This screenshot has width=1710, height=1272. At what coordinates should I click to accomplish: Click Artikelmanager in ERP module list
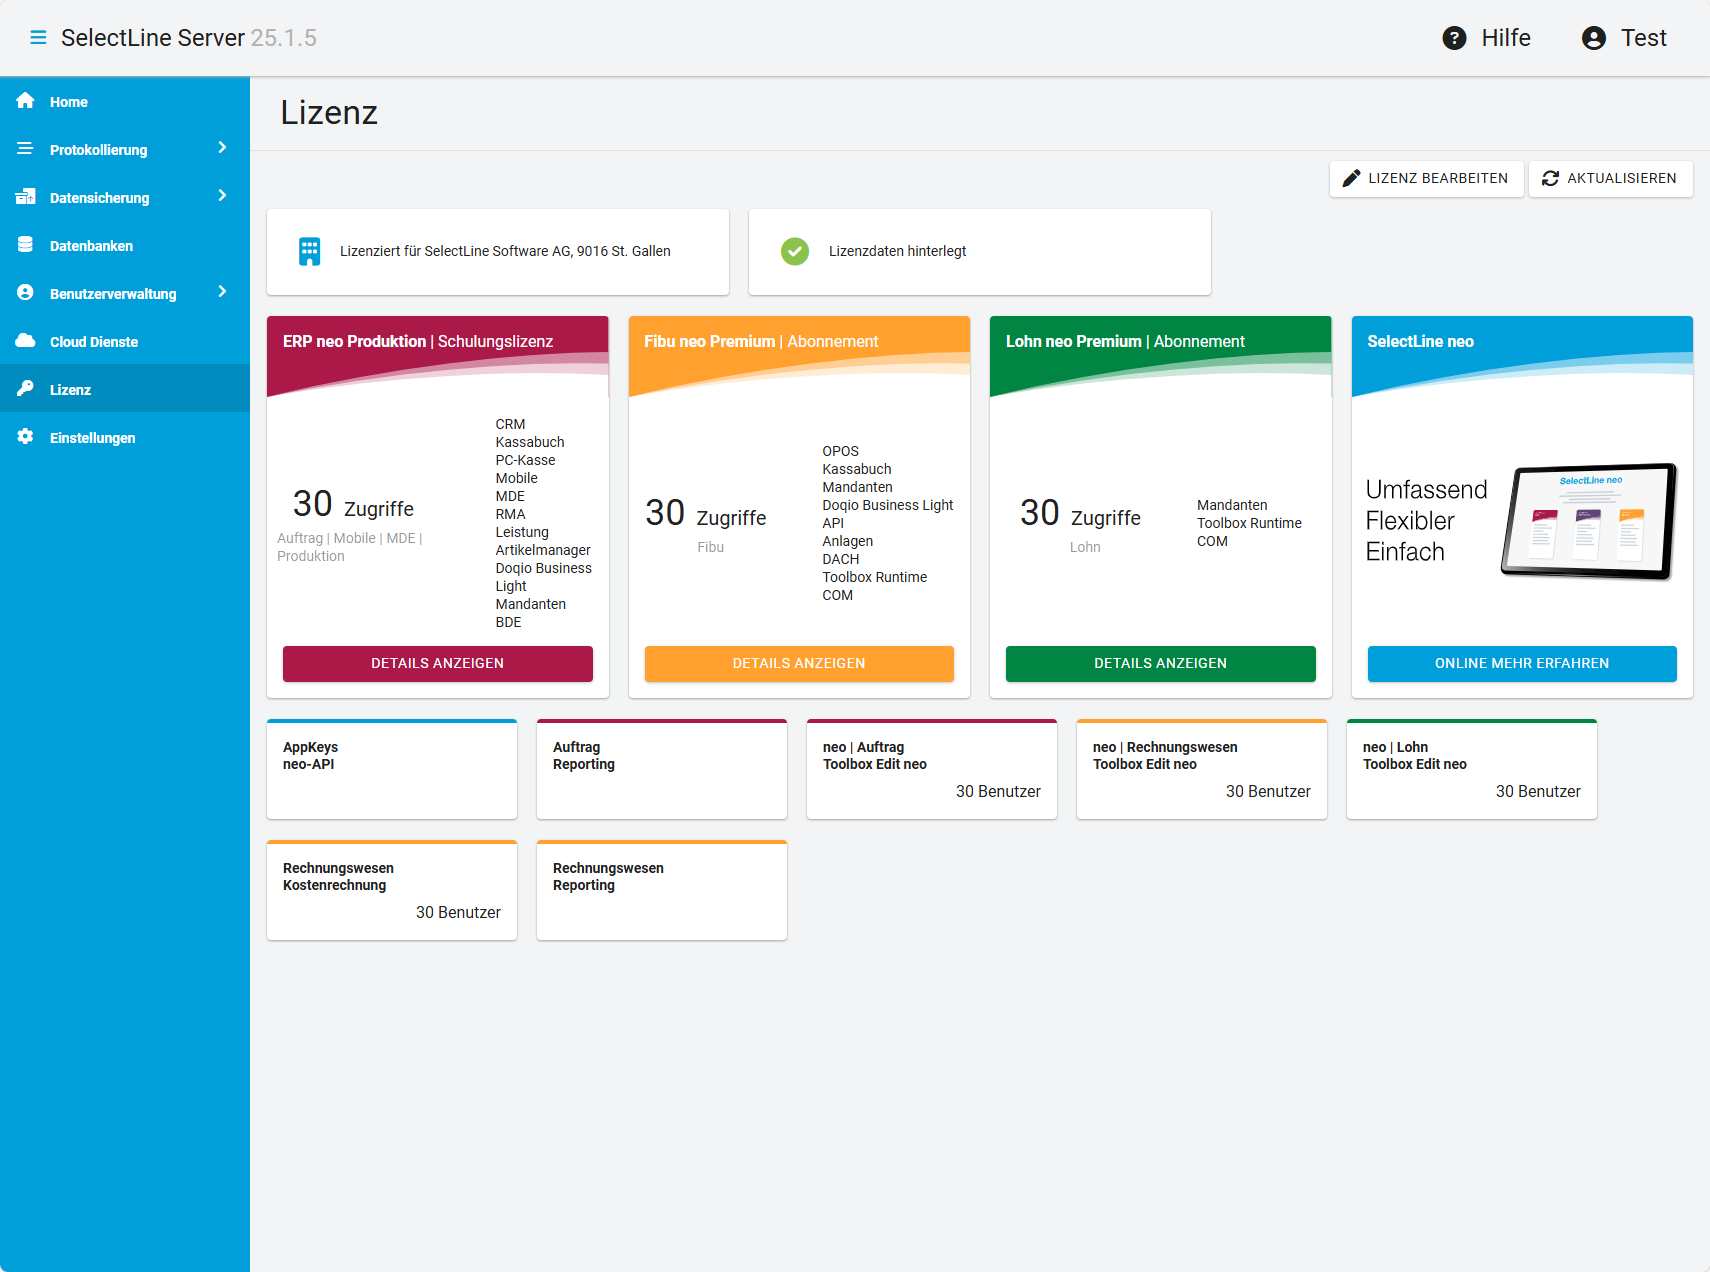coord(543,550)
